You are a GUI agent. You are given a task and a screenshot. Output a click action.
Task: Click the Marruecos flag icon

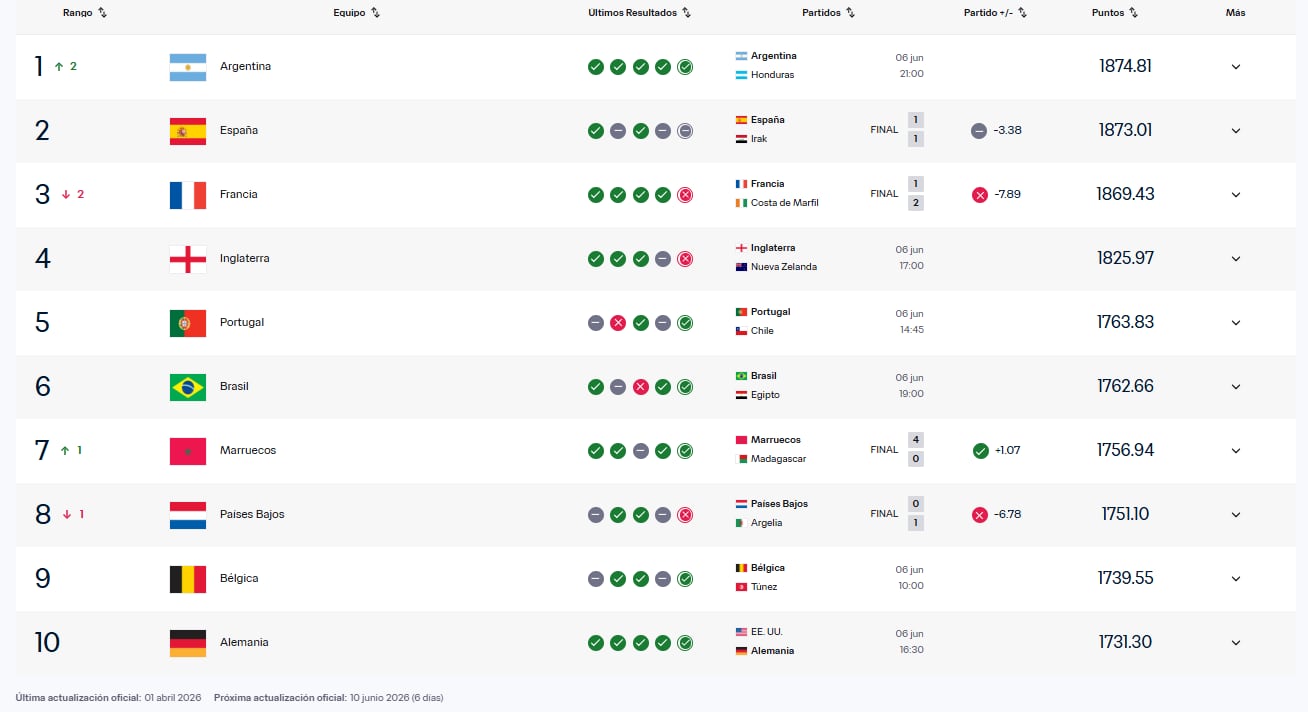point(188,451)
